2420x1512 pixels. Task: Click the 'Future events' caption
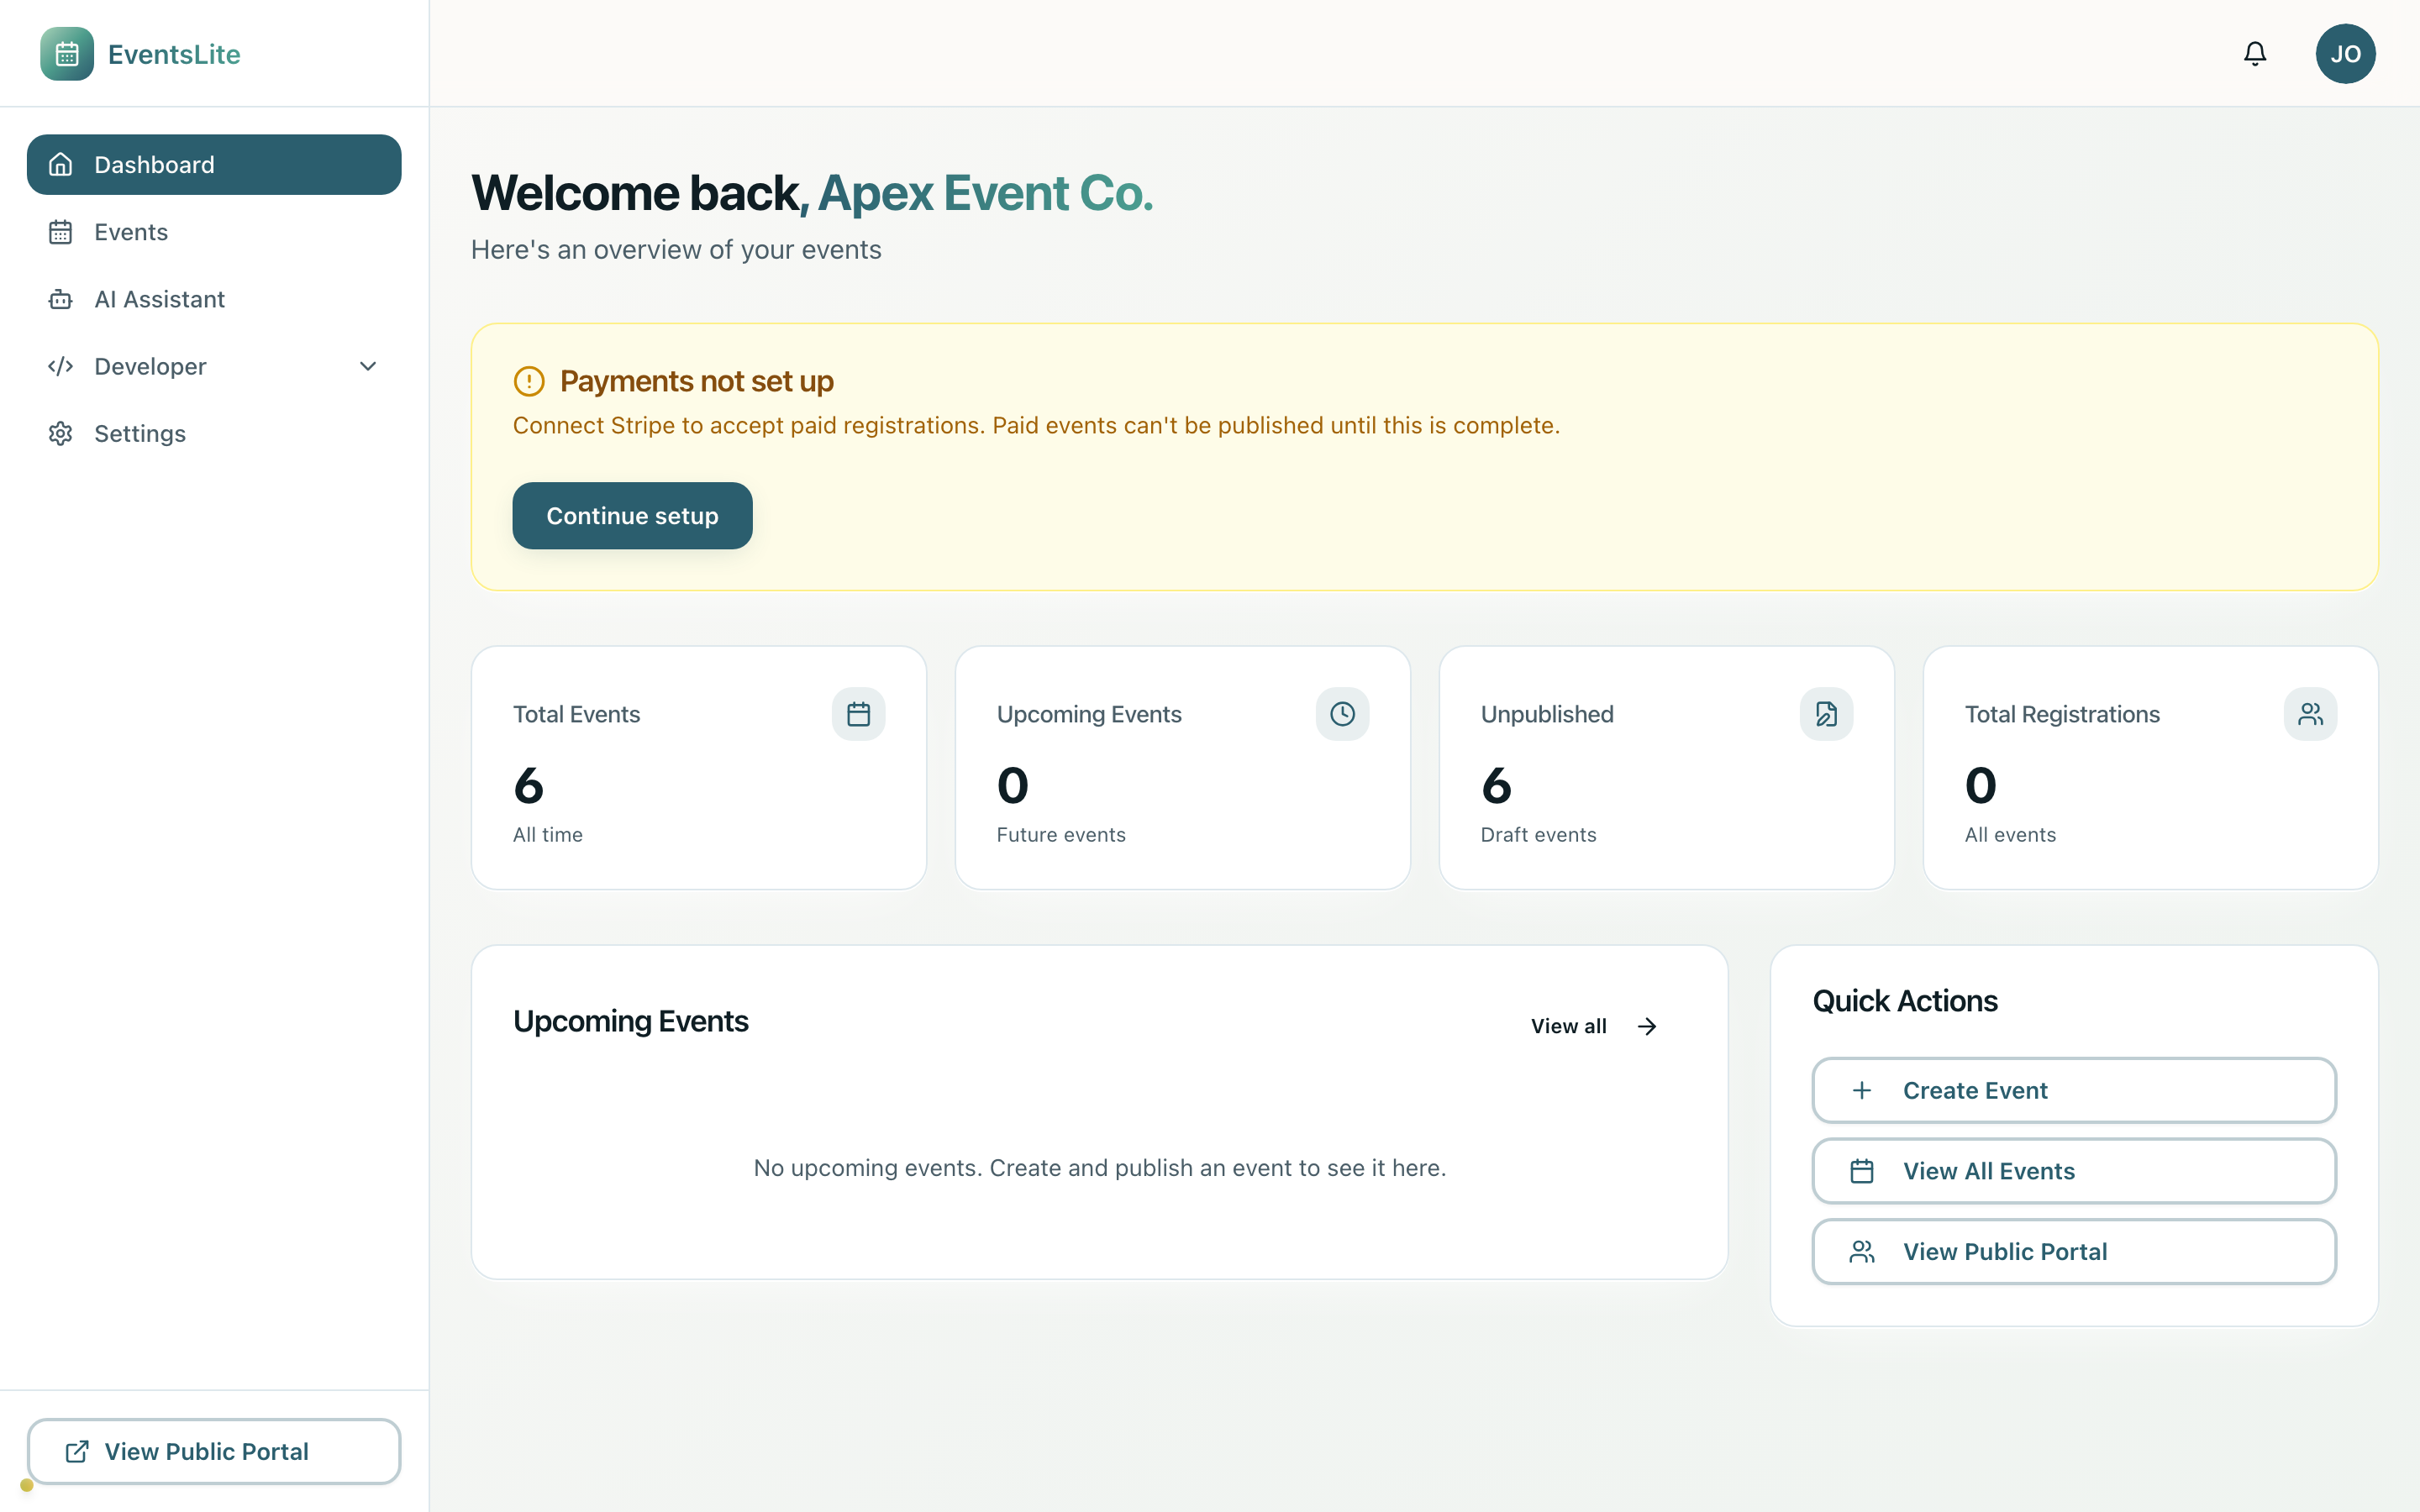(x=1061, y=835)
